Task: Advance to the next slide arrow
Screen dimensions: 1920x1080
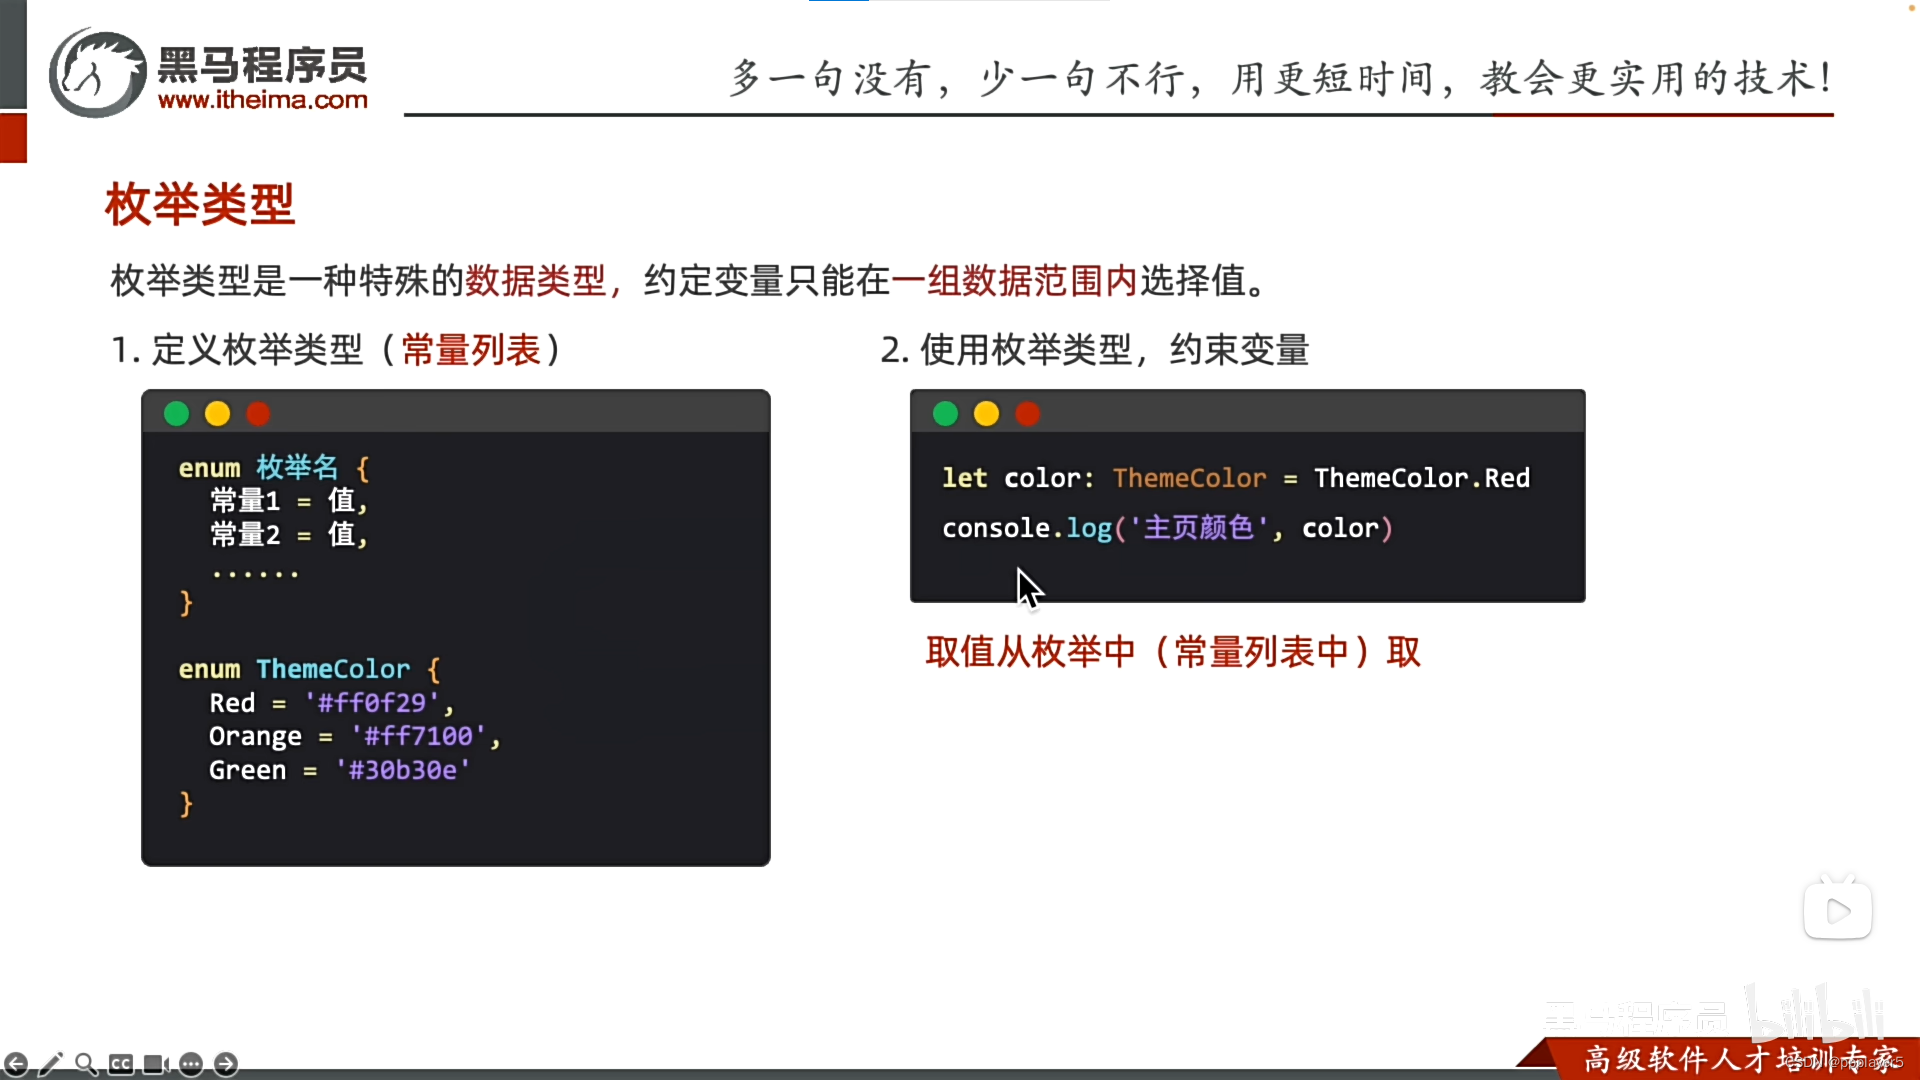Action: tap(226, 1064)
